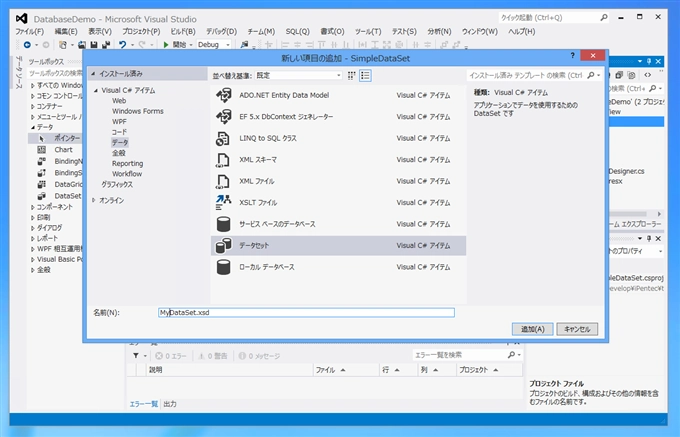Expand コンテナー group in toolbox
Viewport: 680px width, 437px height.
tap(33, 107)
